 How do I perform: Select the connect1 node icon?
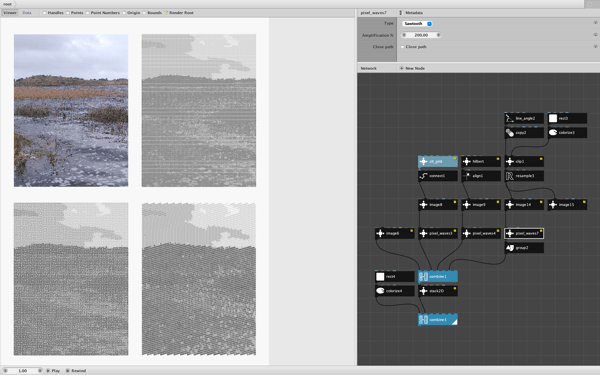pyautogui.click(x=423, y=176)
